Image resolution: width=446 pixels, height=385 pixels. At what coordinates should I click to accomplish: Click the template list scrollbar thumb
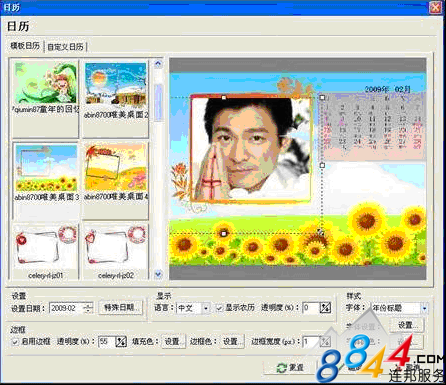[159, 102]
